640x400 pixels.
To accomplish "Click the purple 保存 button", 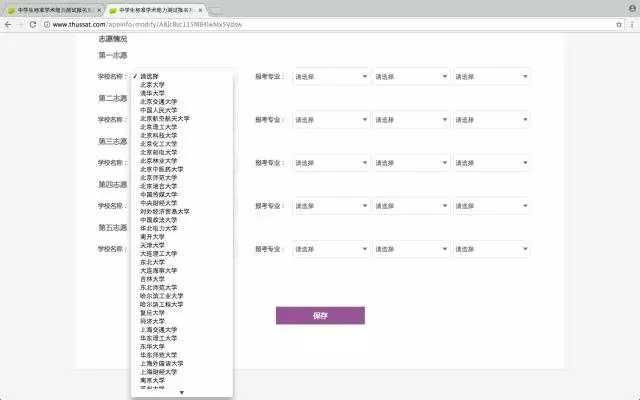I will point(320,316).
